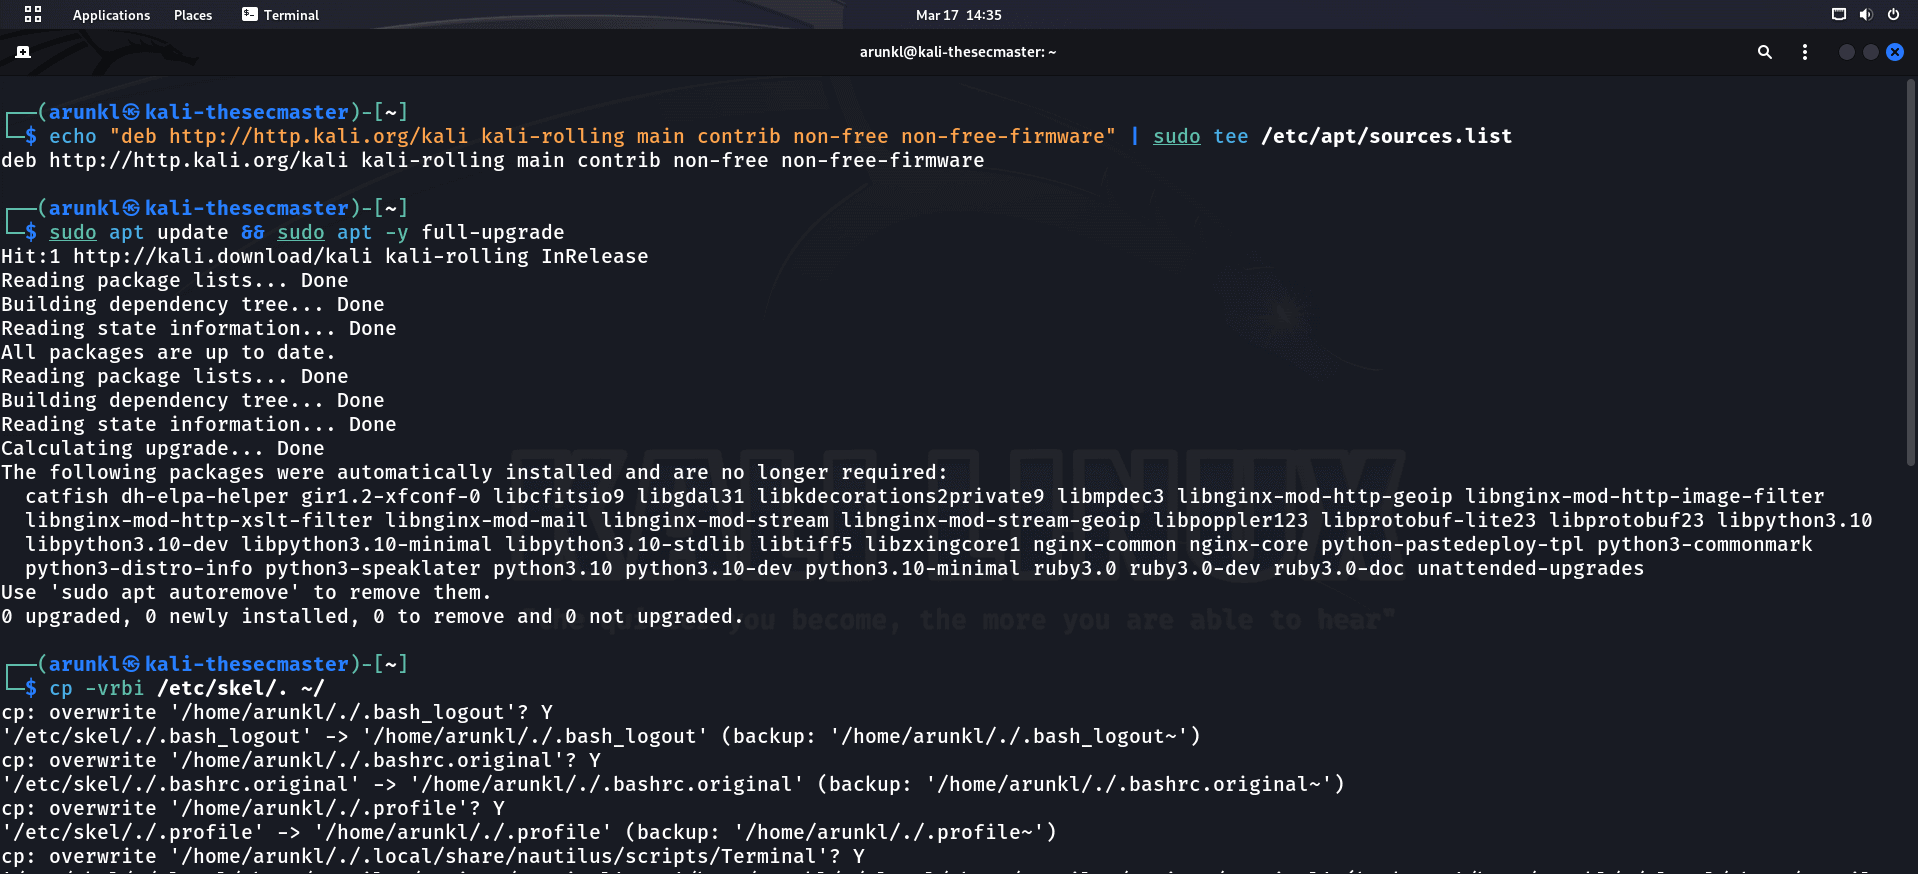Click the package name libnginx-mod-http-image-filter
Image resolution: width=1918 pixels, height=874 pixels.
1644,496
